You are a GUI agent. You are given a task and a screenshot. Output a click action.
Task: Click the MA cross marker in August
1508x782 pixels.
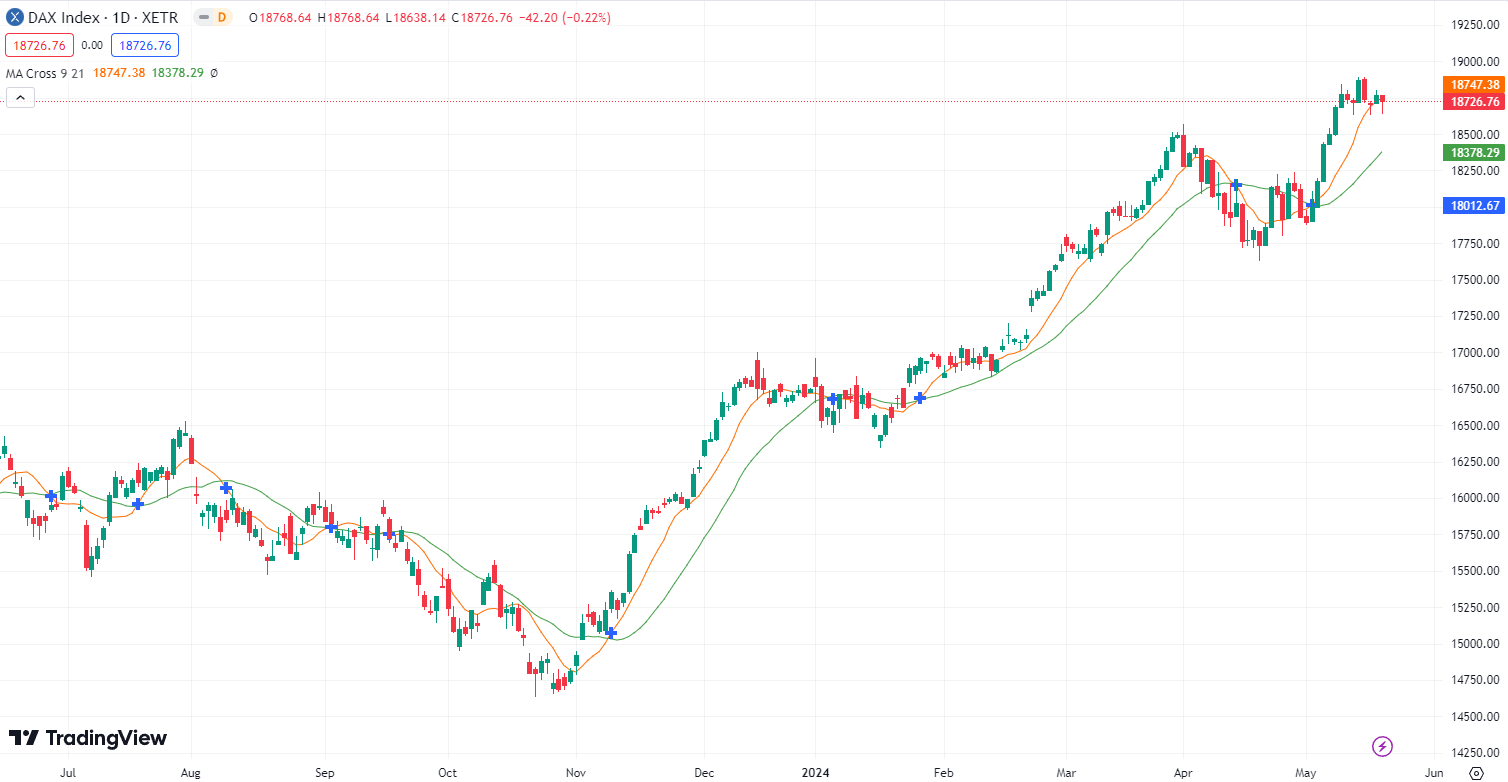tap(227, 487)
